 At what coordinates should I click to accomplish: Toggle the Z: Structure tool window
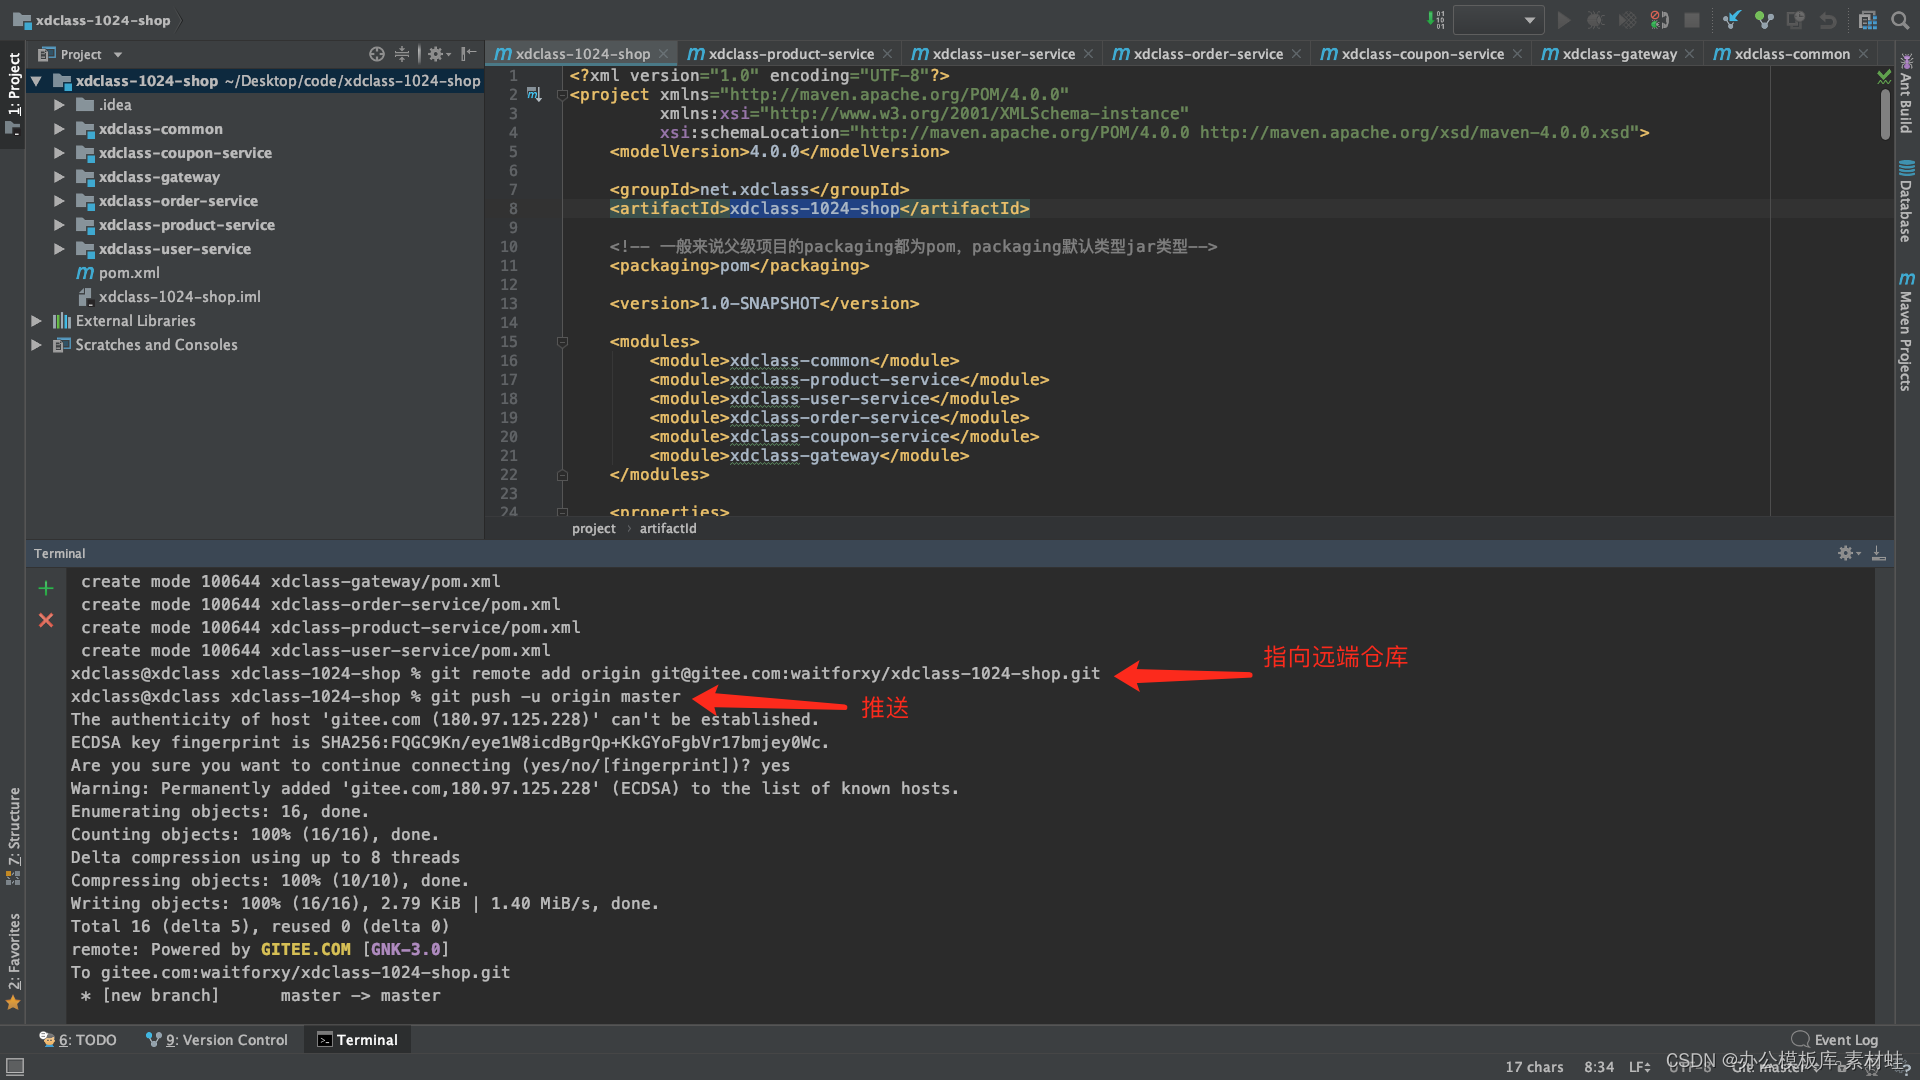(x=13, y=835)
